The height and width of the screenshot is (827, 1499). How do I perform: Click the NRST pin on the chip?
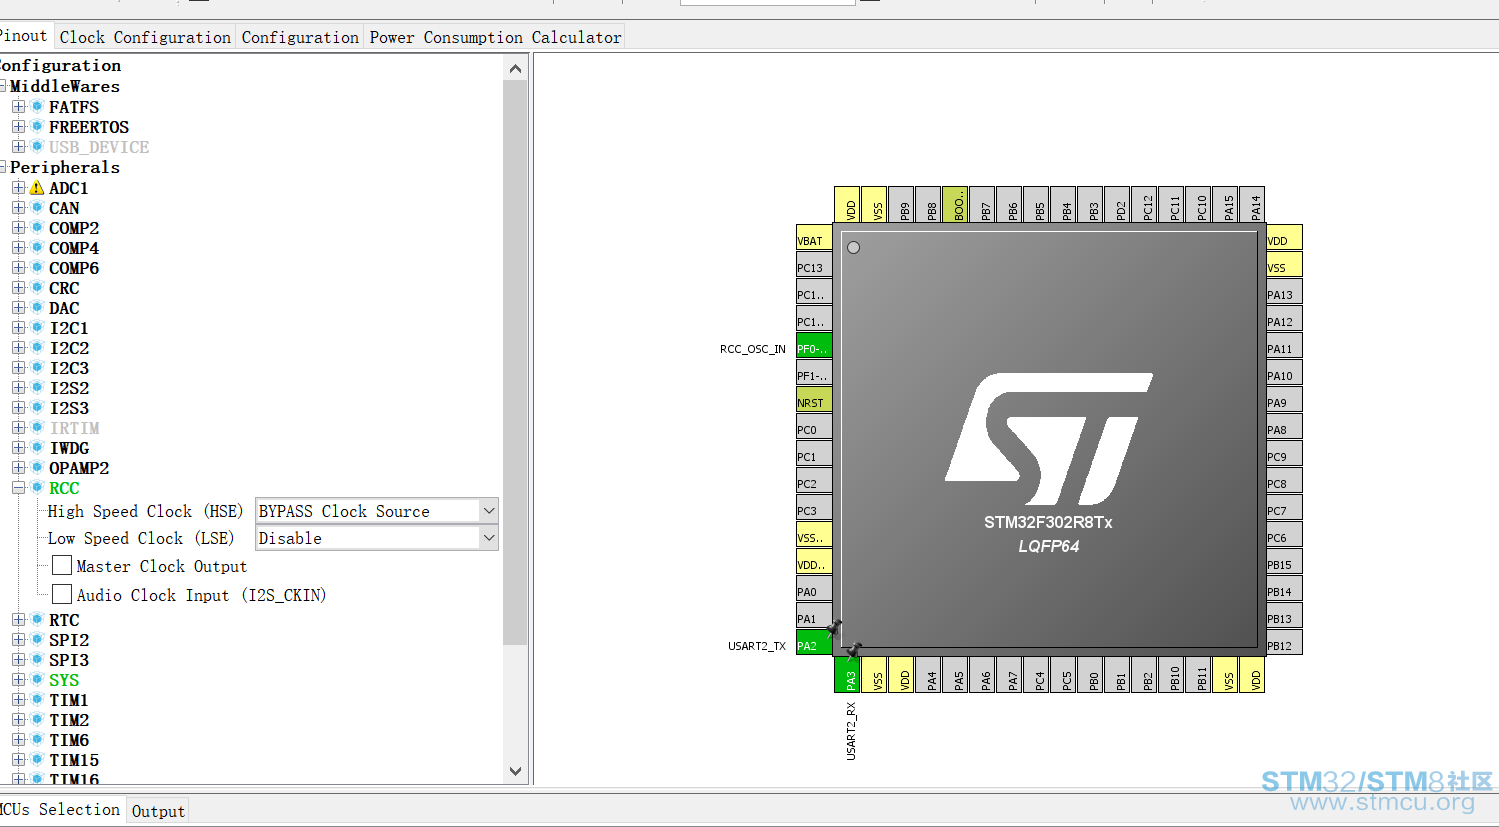(814, 401)
